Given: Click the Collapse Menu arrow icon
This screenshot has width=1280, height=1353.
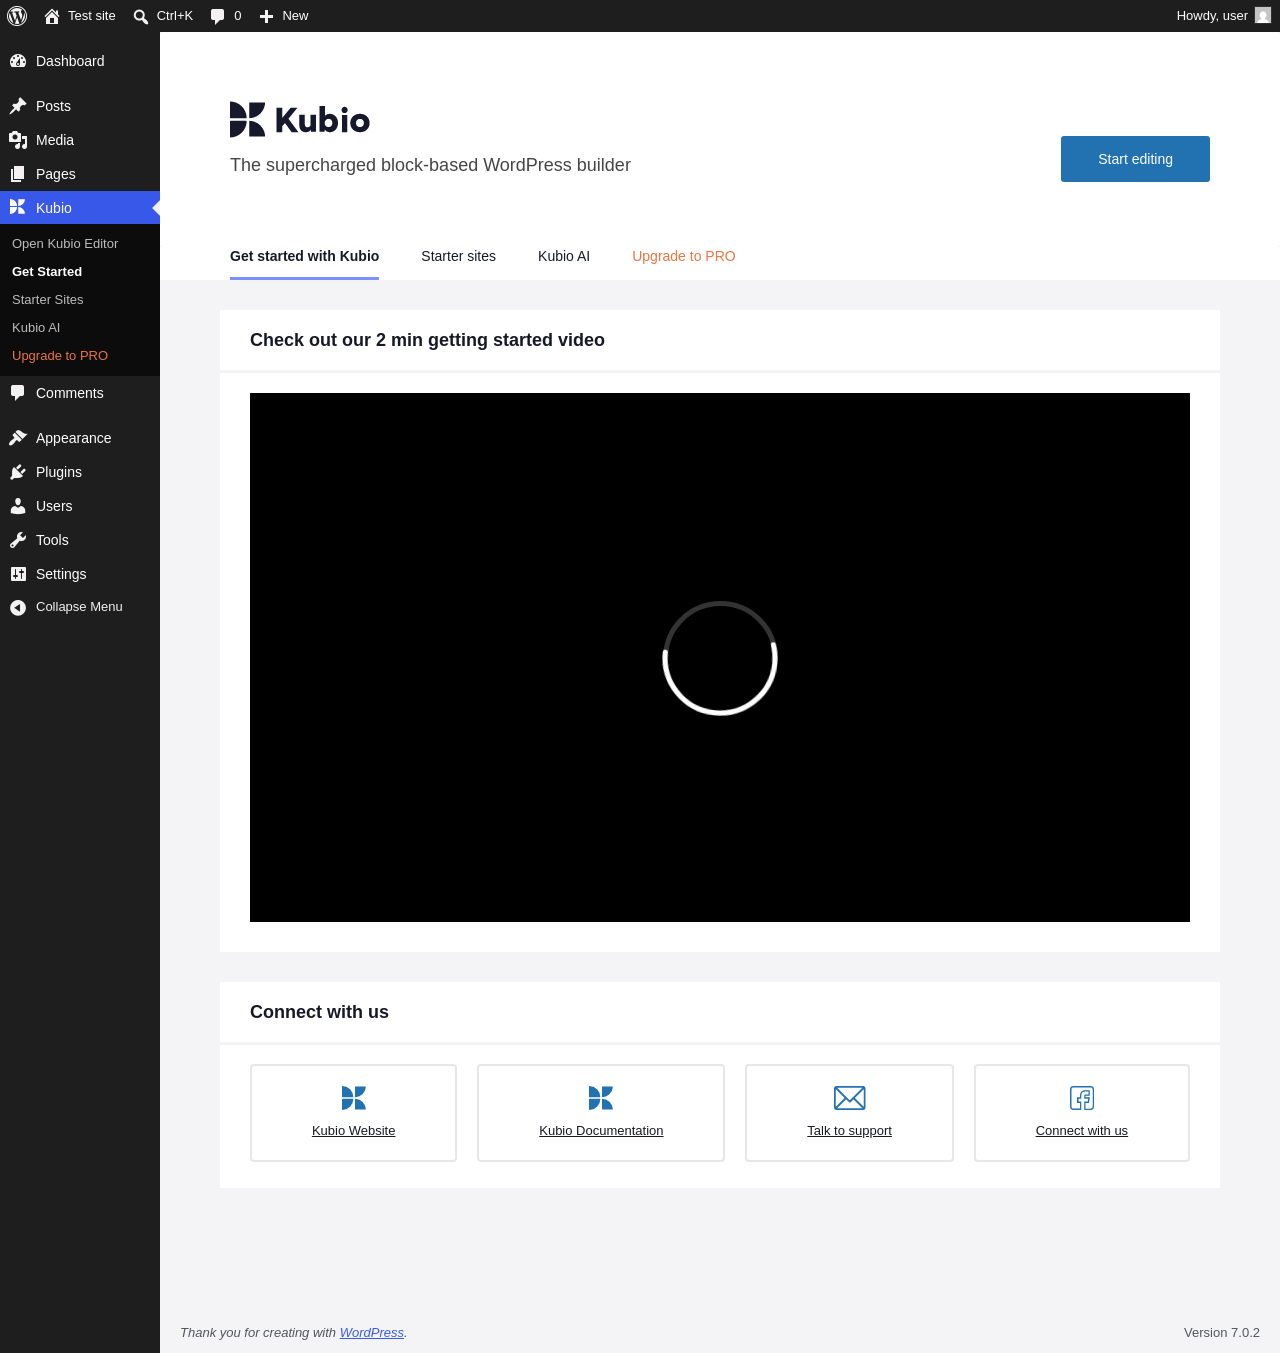Looking at the screenshot, I should pos(18,607).
